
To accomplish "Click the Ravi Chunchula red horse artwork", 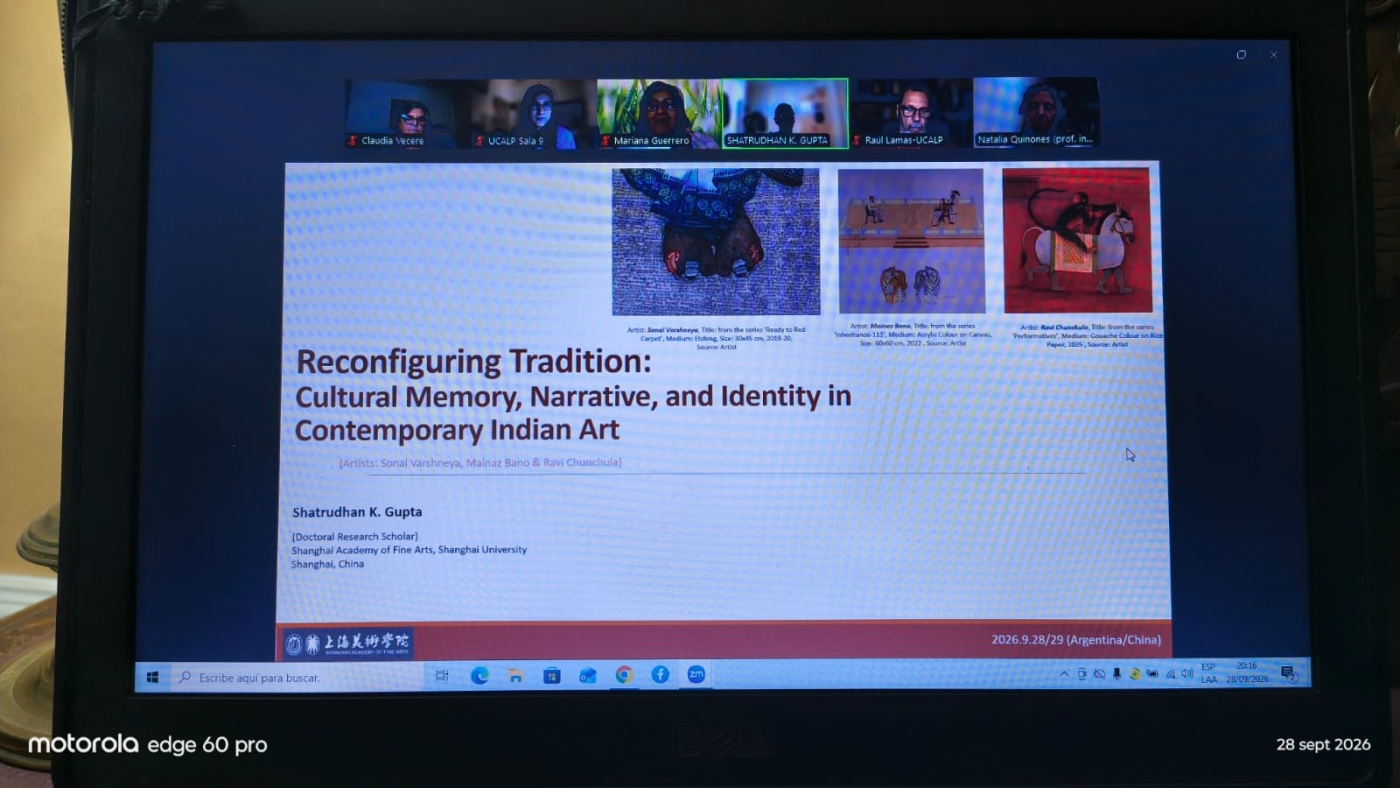I will click(x=1077, y=240).
